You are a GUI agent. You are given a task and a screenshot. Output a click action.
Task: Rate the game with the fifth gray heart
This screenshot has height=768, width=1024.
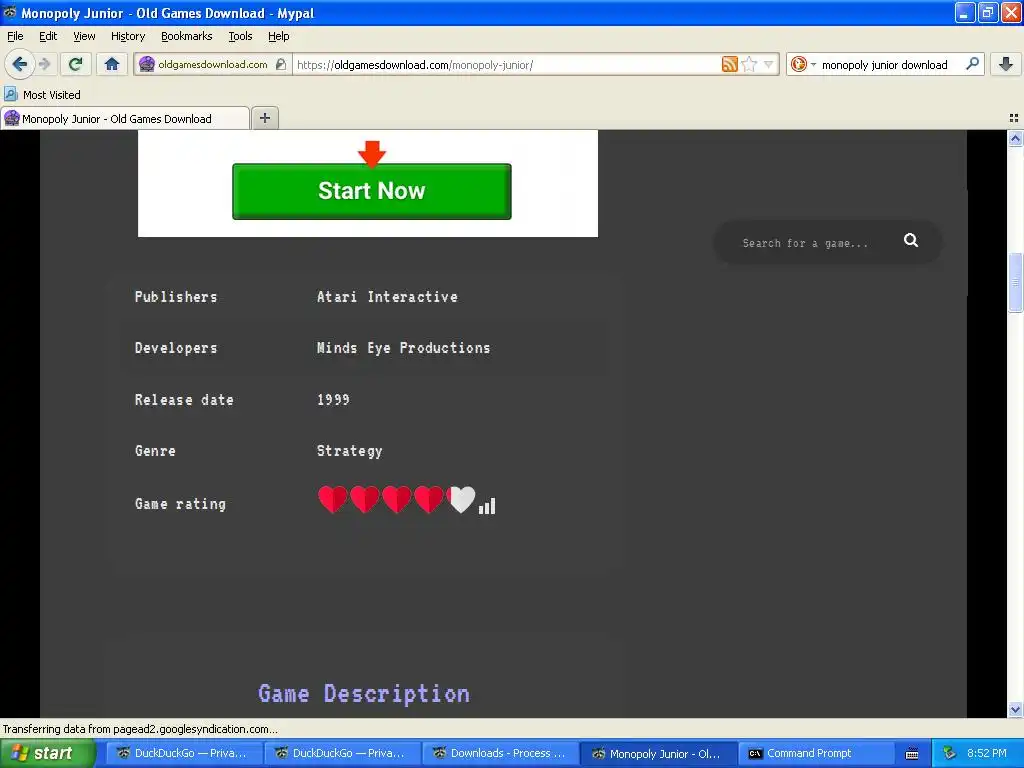460,500
